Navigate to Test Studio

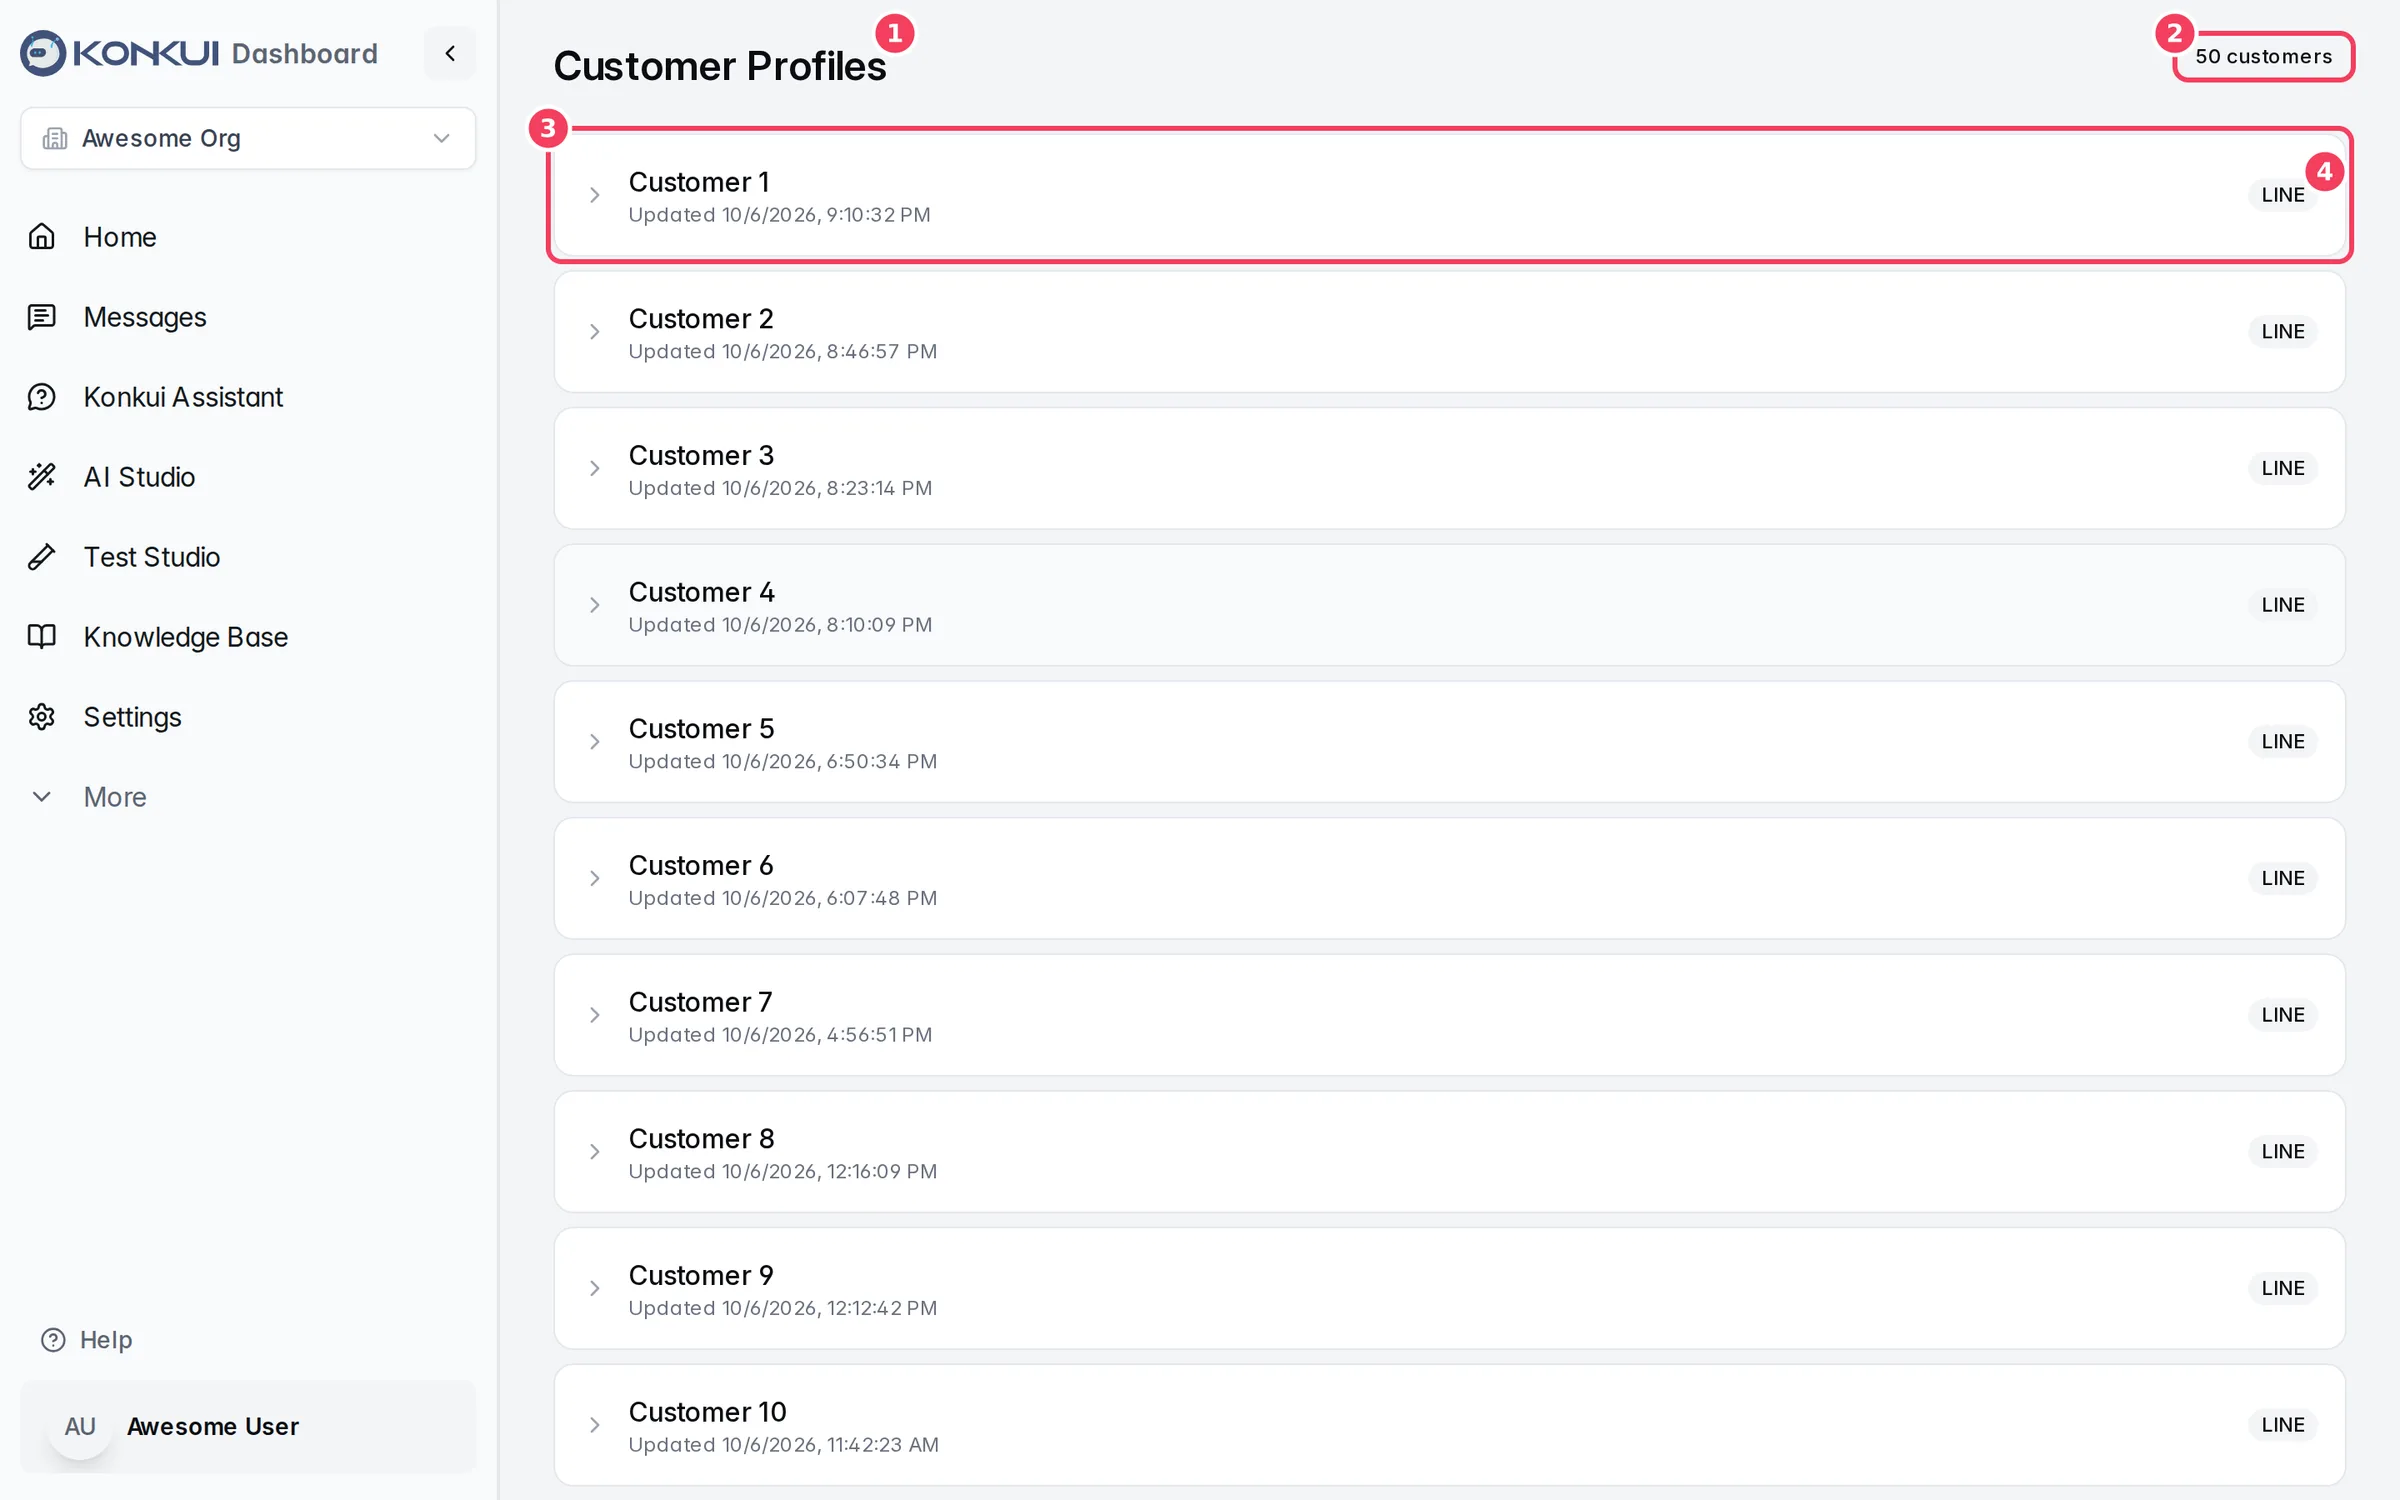tap(151, 557)
